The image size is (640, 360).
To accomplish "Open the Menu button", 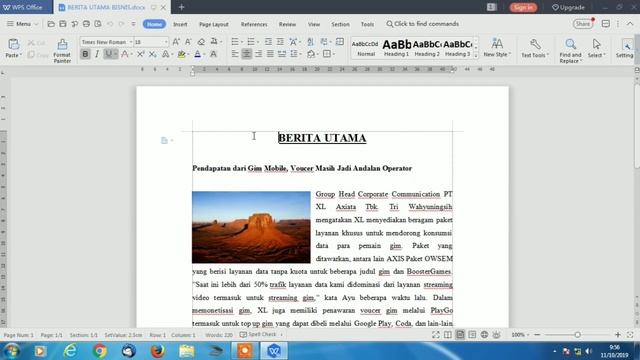I will (22, 24).
